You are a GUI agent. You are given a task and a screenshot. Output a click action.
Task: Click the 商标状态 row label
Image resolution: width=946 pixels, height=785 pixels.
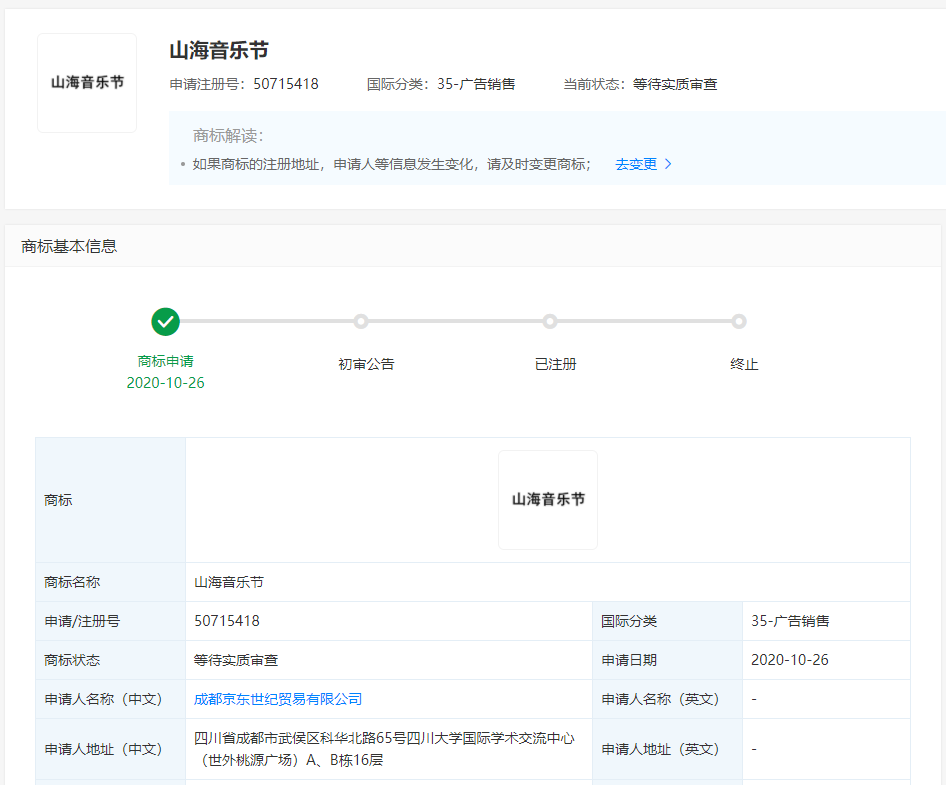pos(72,660)
